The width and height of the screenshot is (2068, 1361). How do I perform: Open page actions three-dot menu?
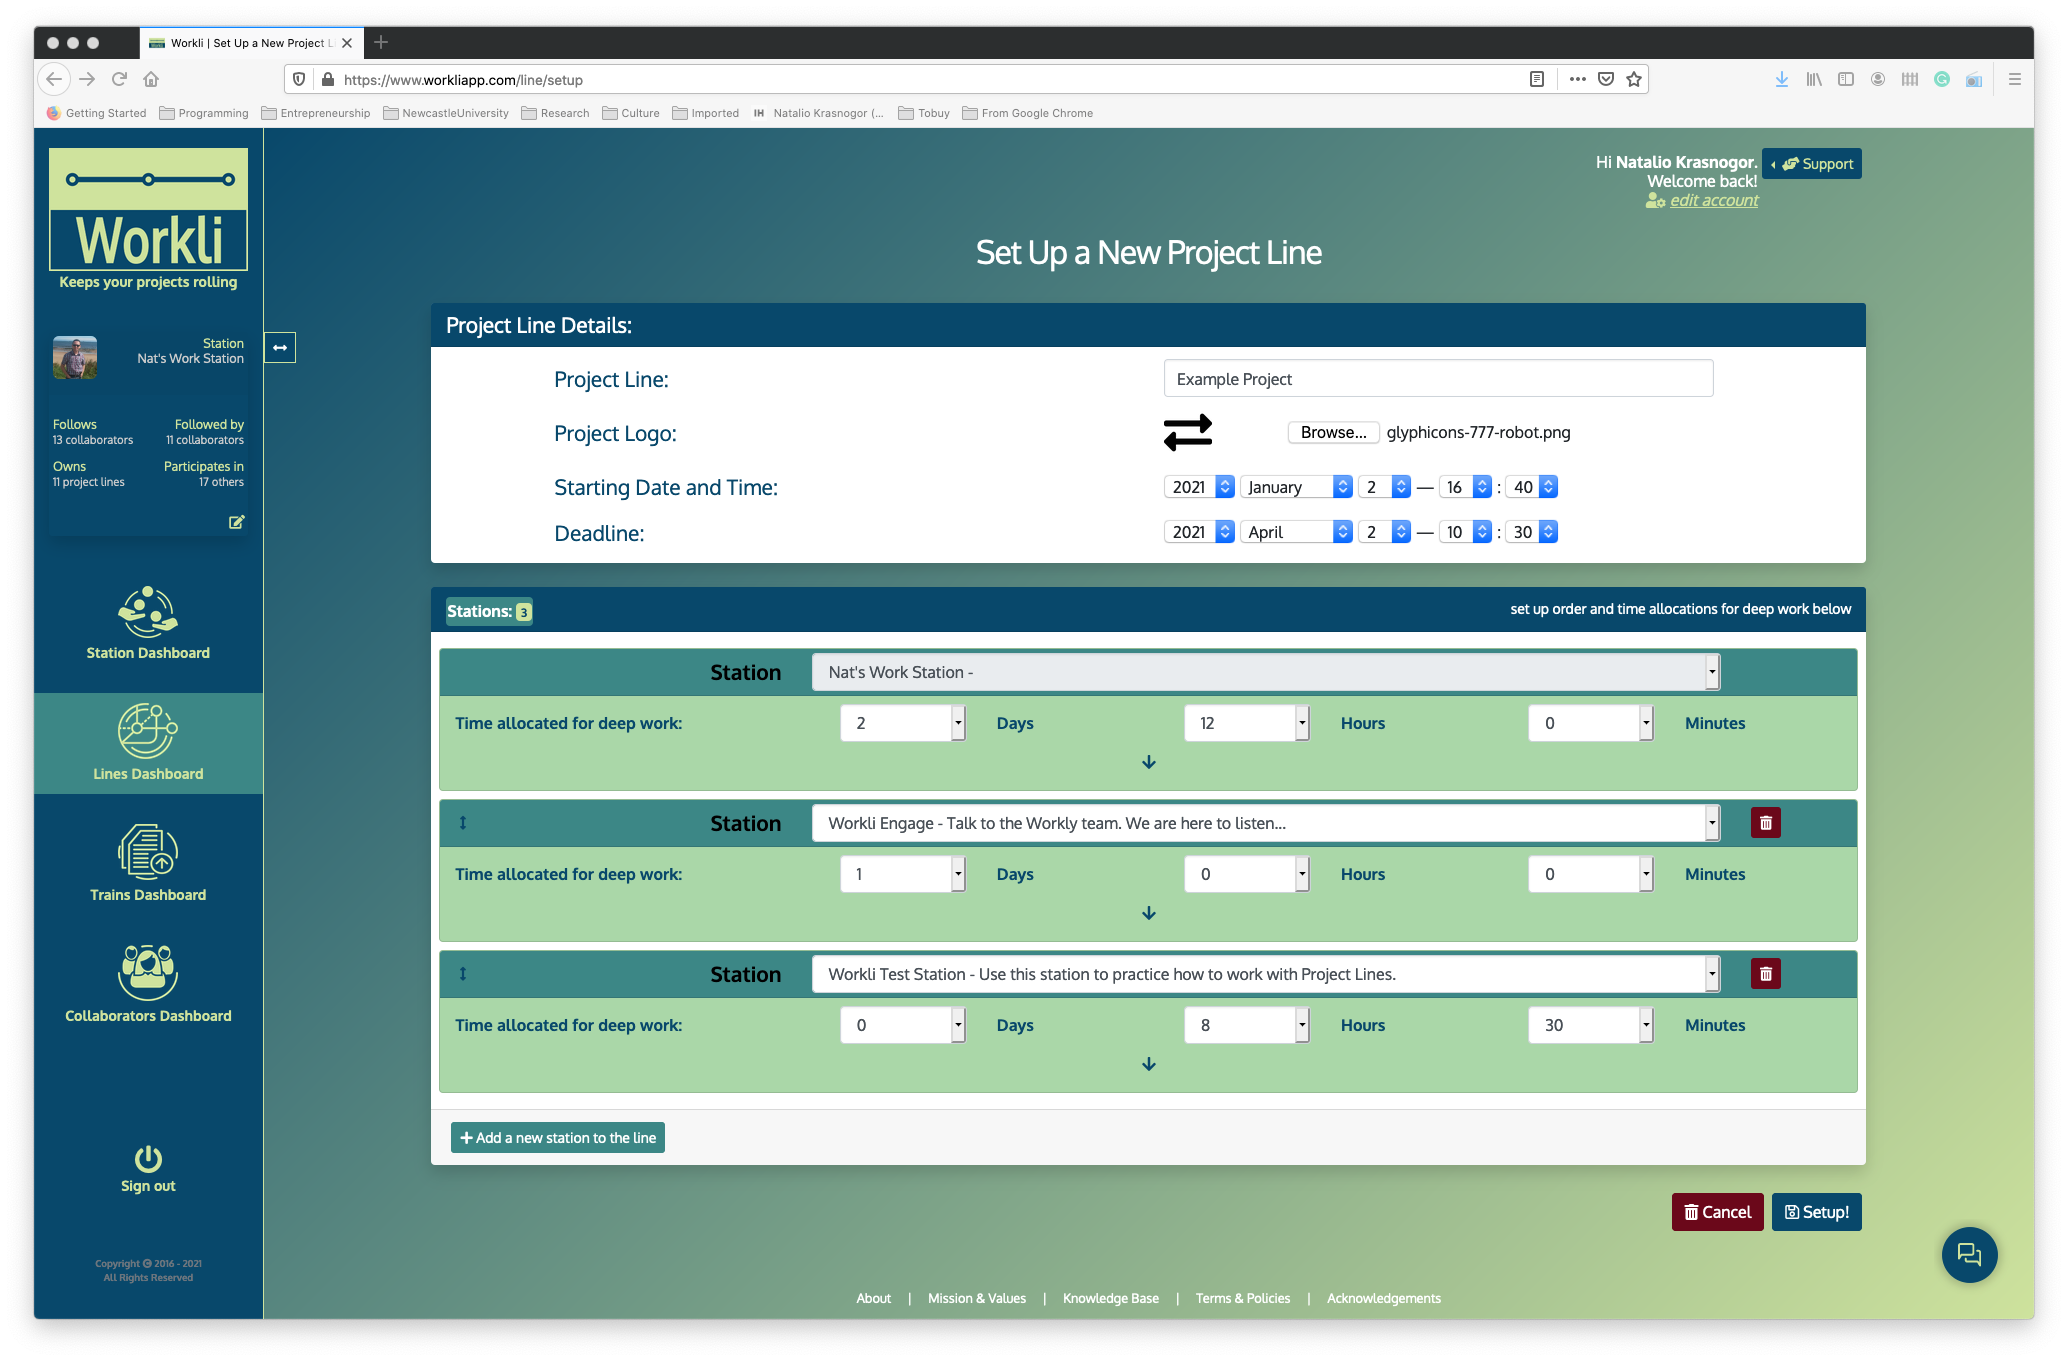[1577, 79]
